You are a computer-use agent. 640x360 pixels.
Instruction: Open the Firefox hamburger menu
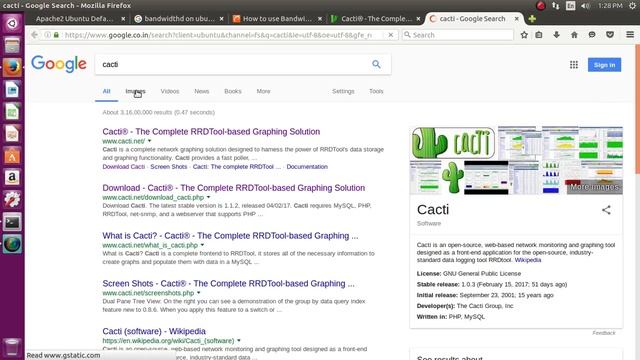[x=630, y=35]
